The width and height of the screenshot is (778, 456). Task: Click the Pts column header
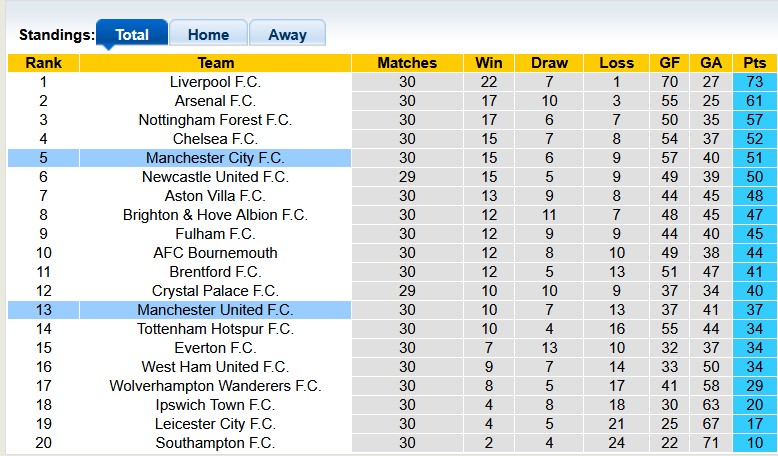754,63
